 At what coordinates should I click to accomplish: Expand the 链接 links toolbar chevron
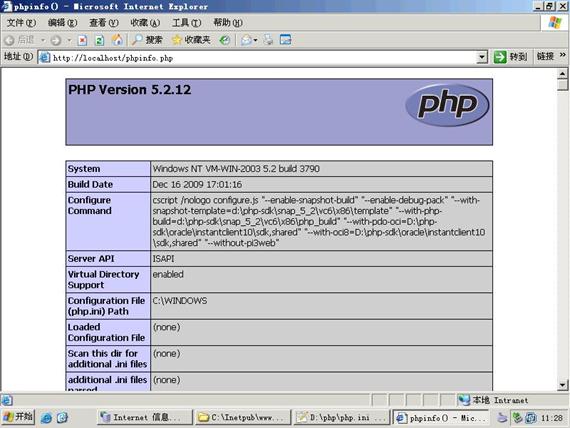(x=562, y=55)
